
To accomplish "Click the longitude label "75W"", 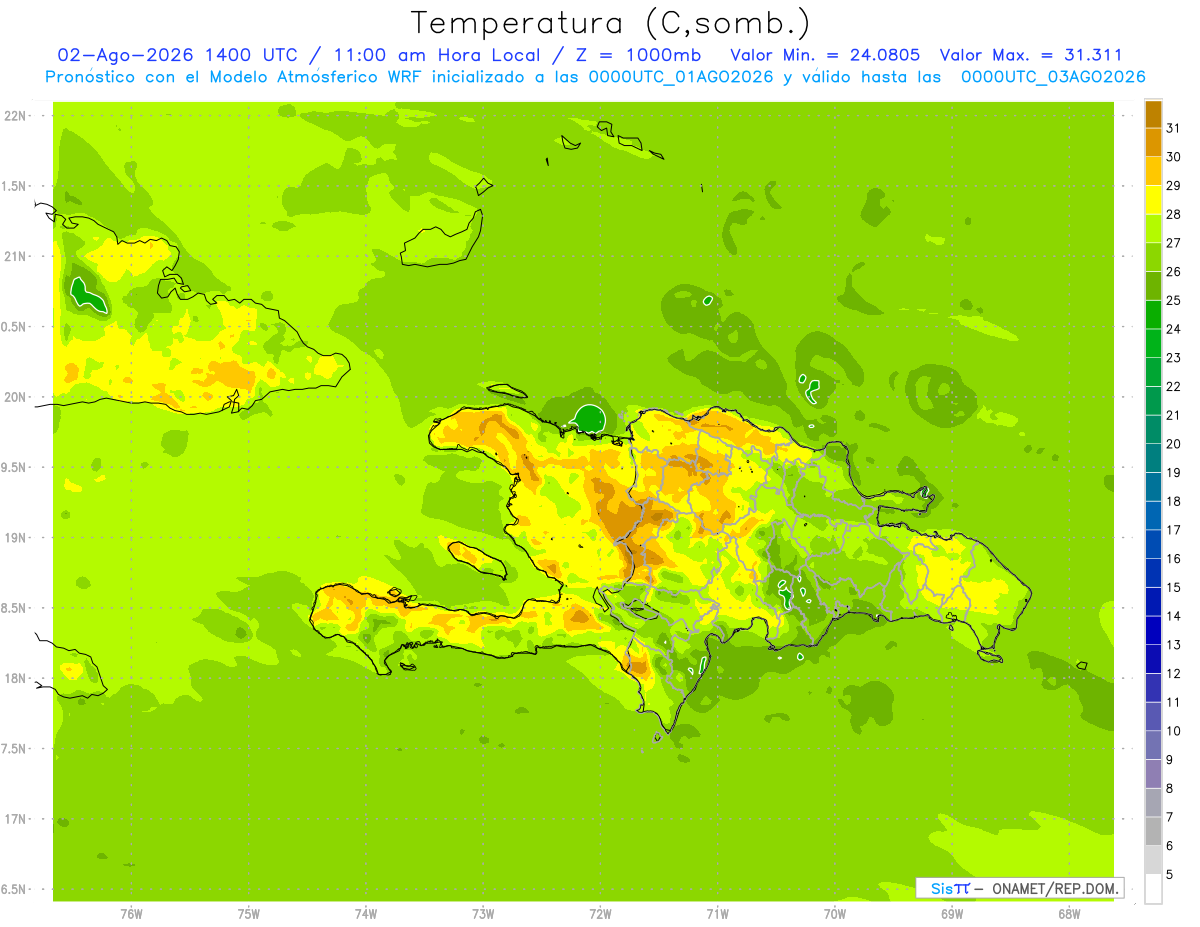I will [249, 914].
